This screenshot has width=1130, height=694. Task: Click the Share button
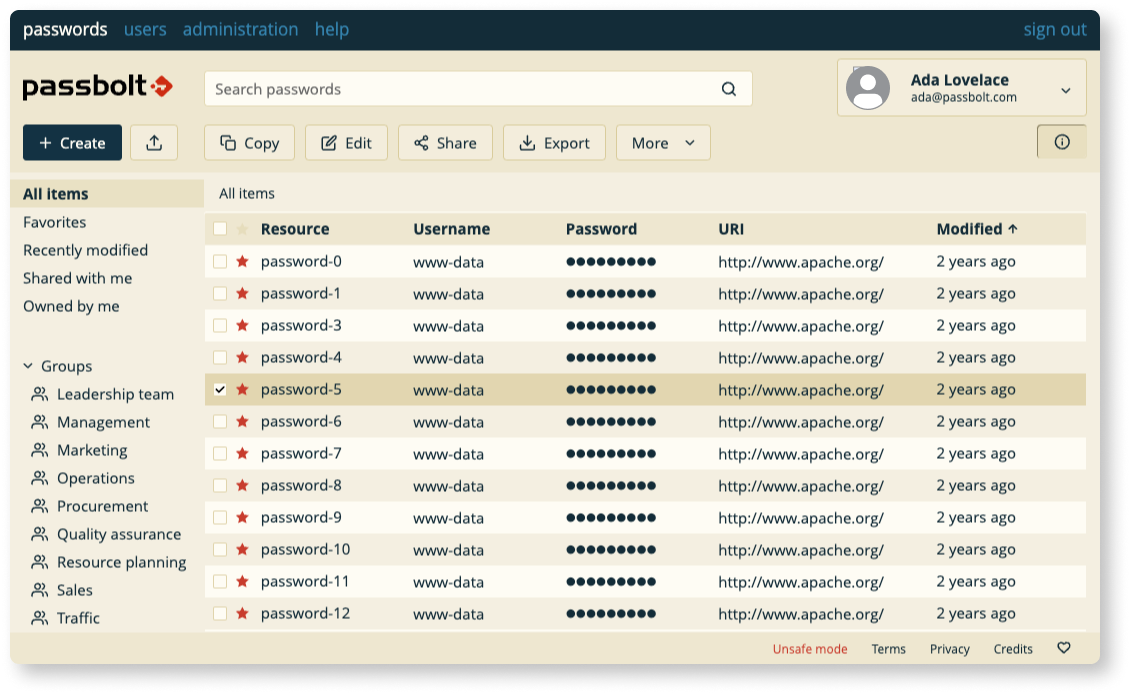point(445,143)
